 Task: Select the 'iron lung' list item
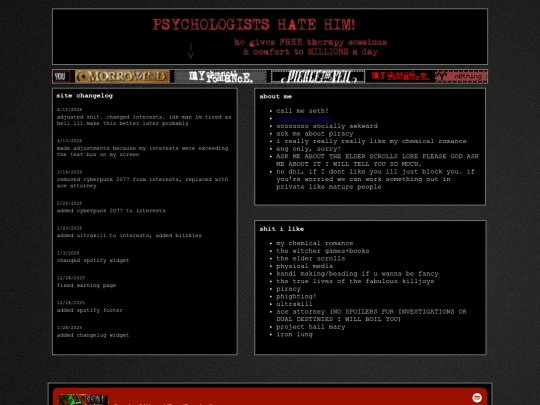click(294, 334)
